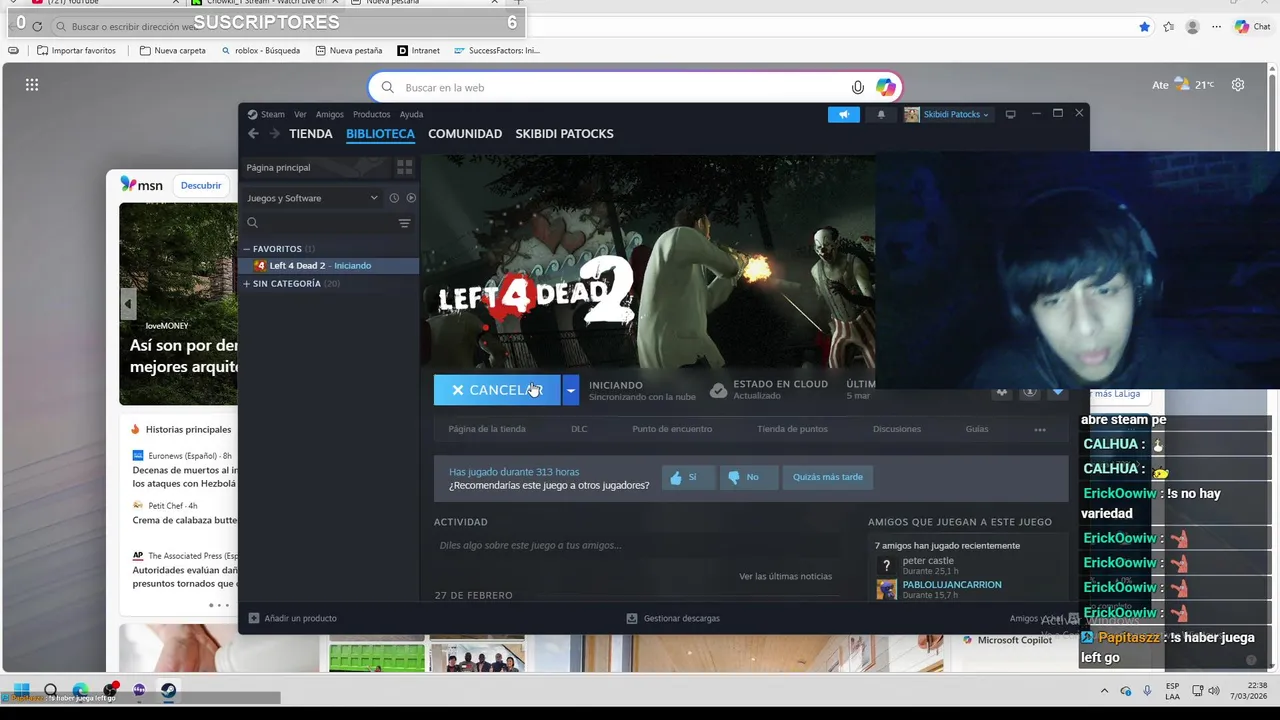Open Steam notifications bell

pyautogui.click(x=881, y=114)
